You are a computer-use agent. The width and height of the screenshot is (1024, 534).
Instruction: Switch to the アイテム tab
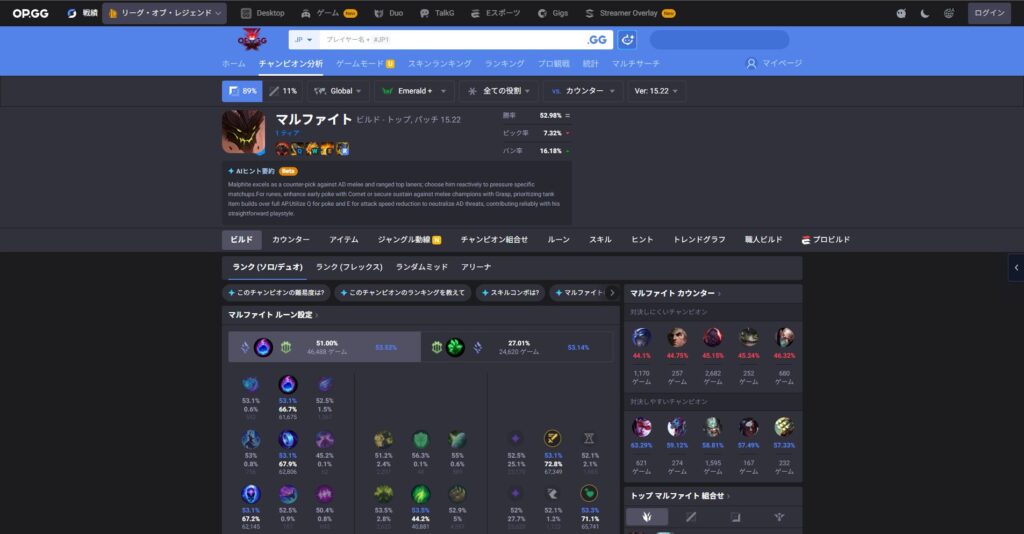click(343, 240)
